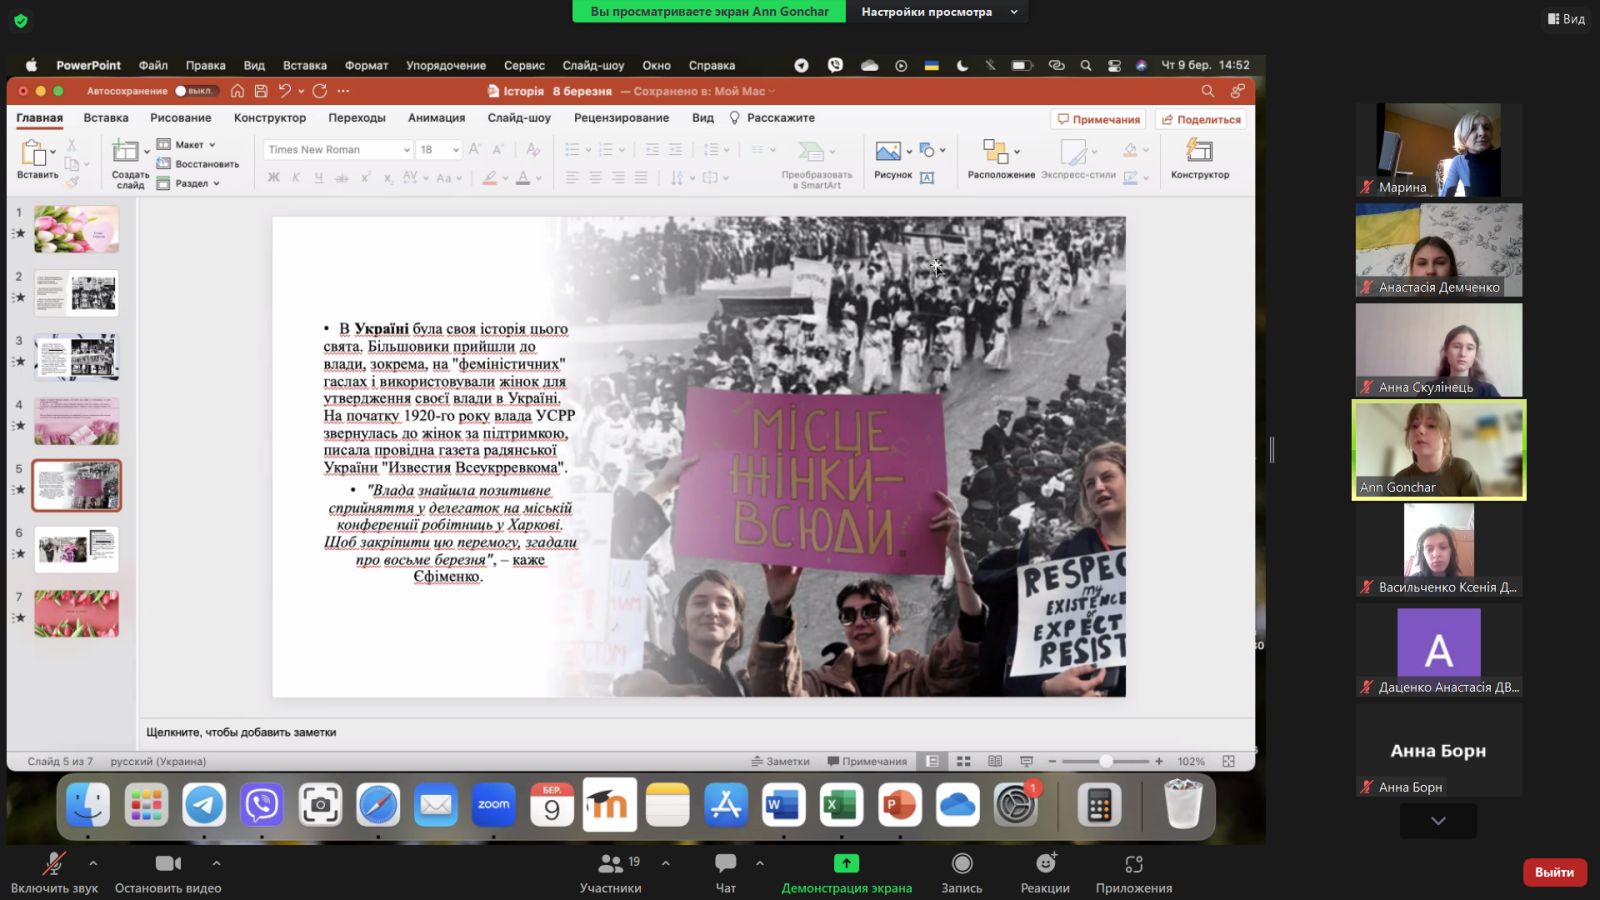Click the Примечания button beside Поделиться
Screen dimensions: 1600x900
[1098, 119]
